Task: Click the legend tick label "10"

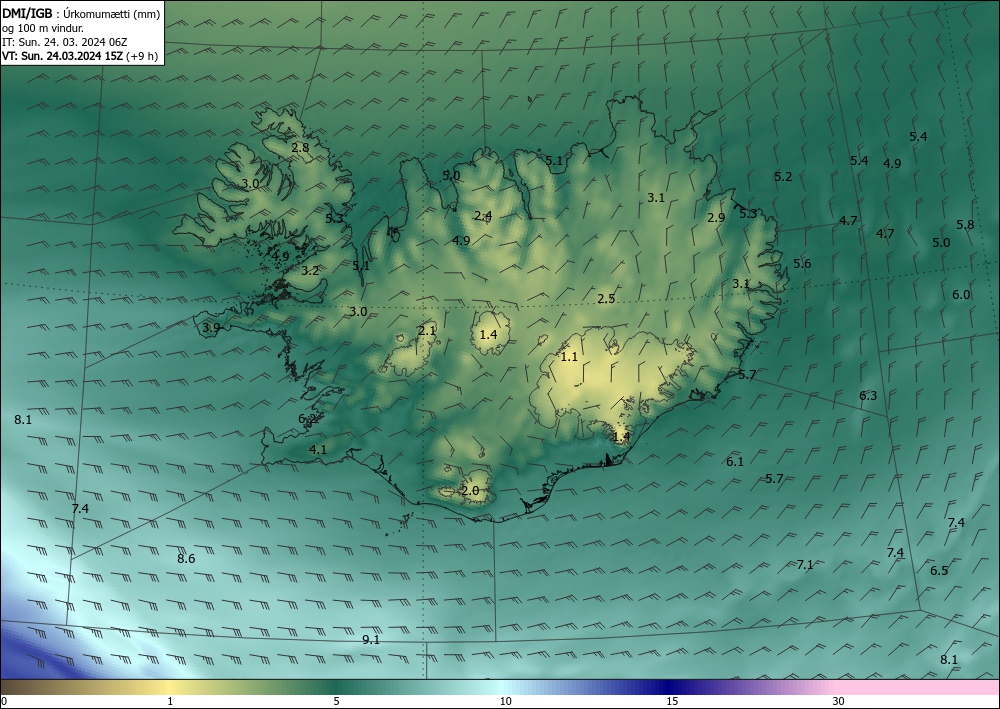Action: (x=505, y=701)
